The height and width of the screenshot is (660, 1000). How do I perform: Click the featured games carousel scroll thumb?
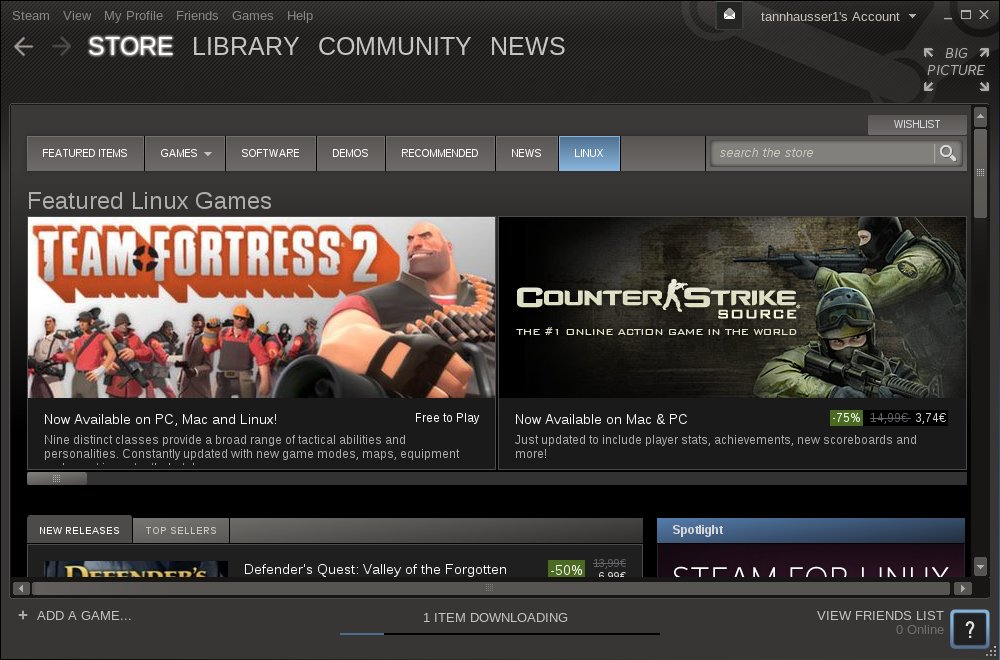(57, 478)
